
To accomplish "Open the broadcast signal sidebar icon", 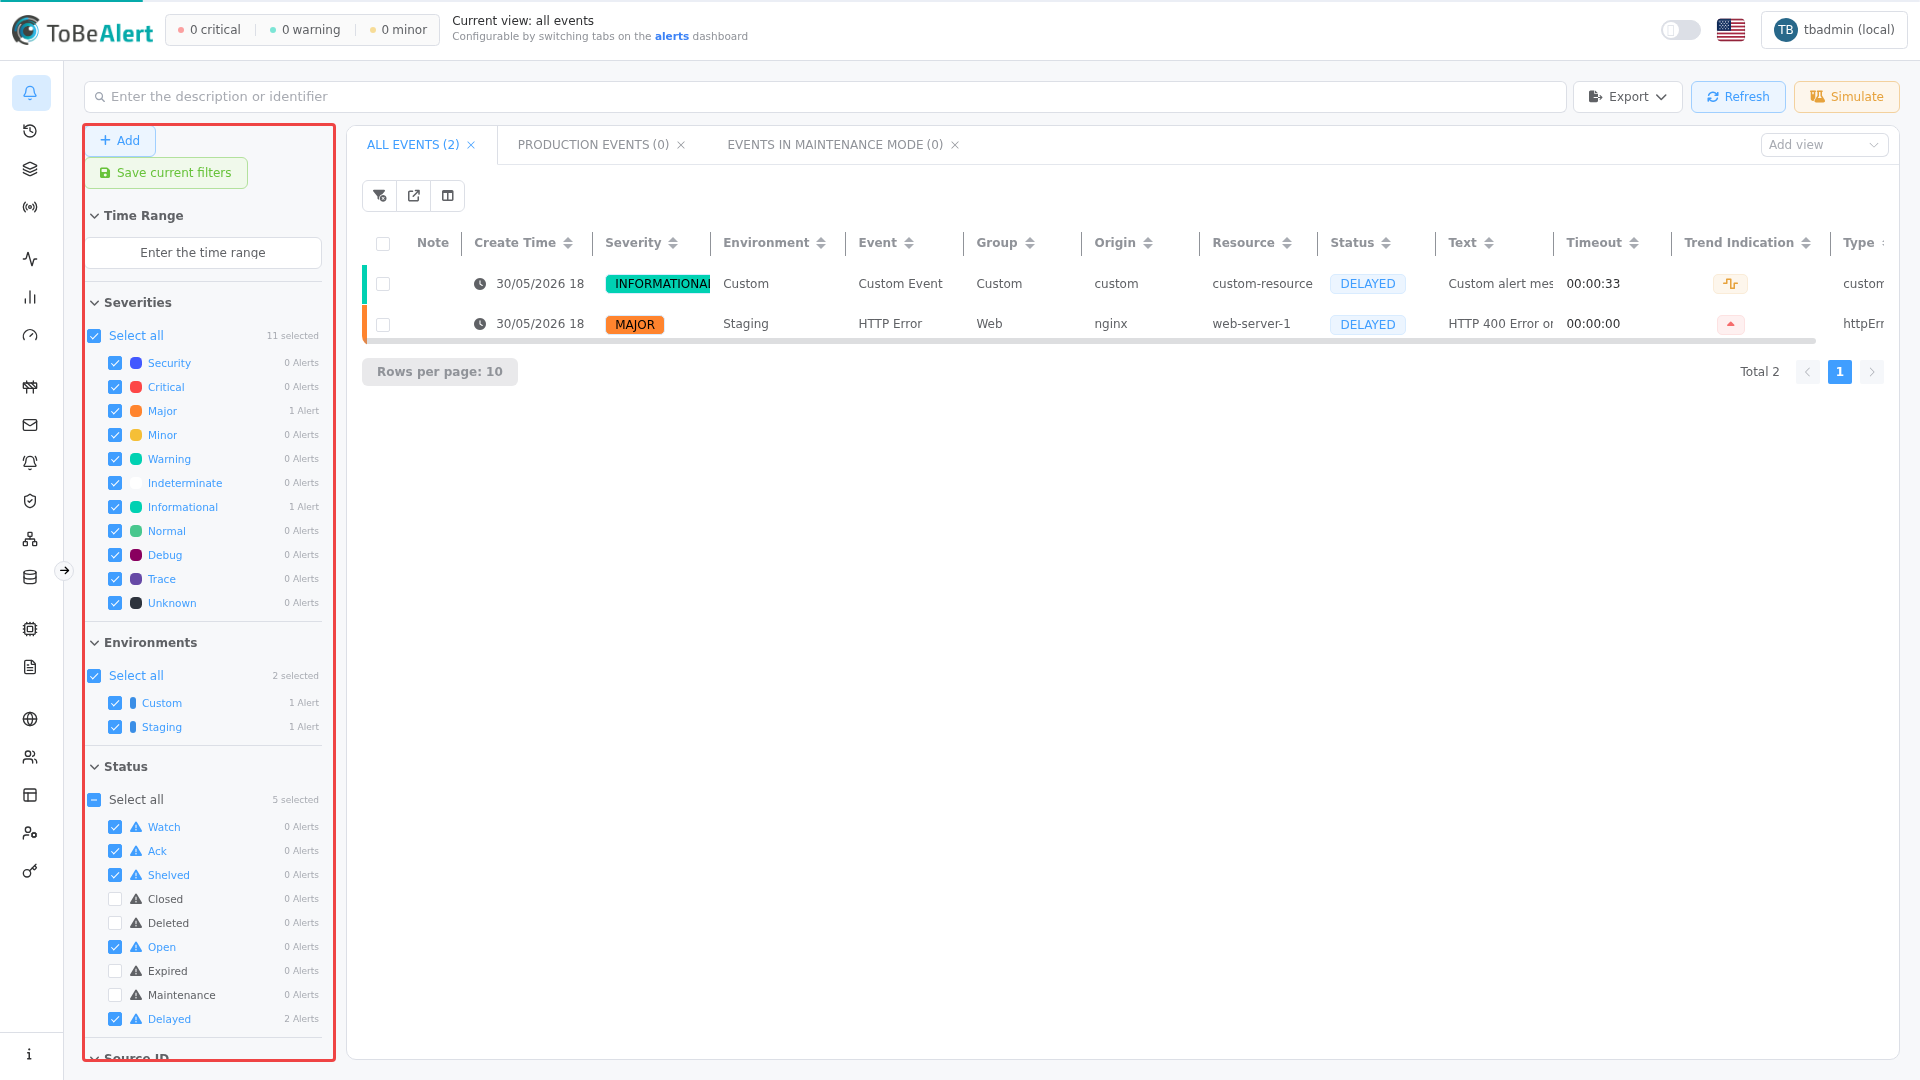I will 30,207.
